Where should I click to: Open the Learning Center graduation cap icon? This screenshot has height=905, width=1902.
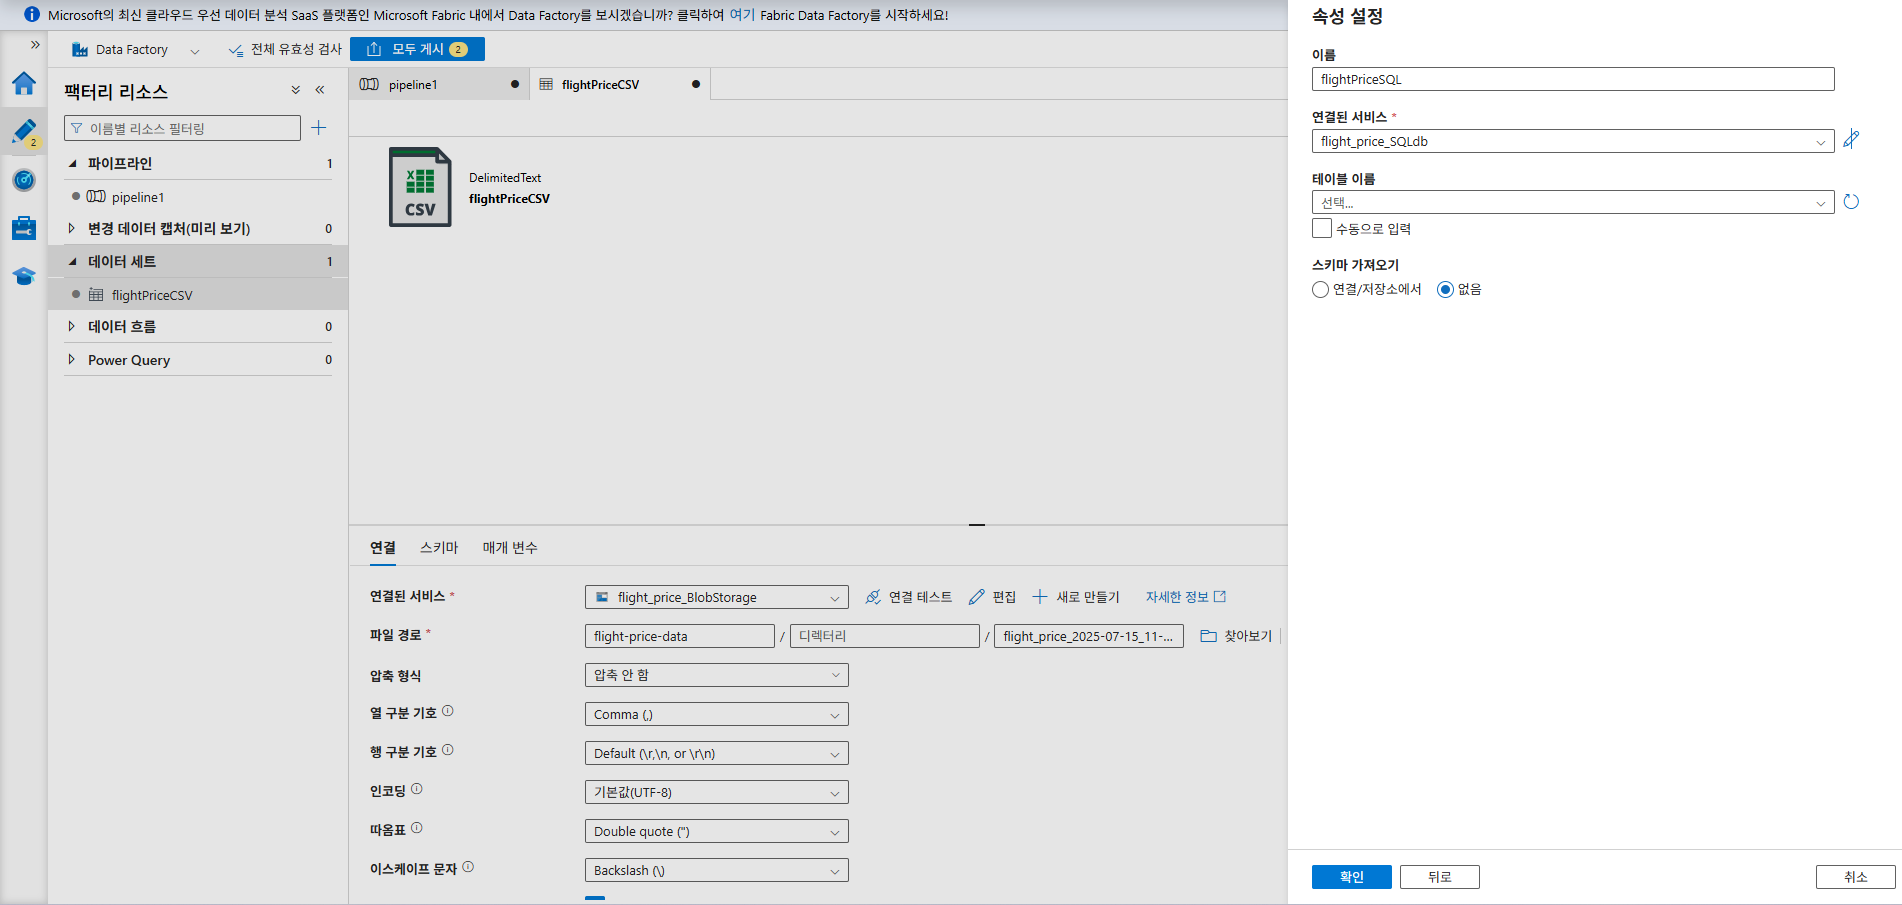24,276
